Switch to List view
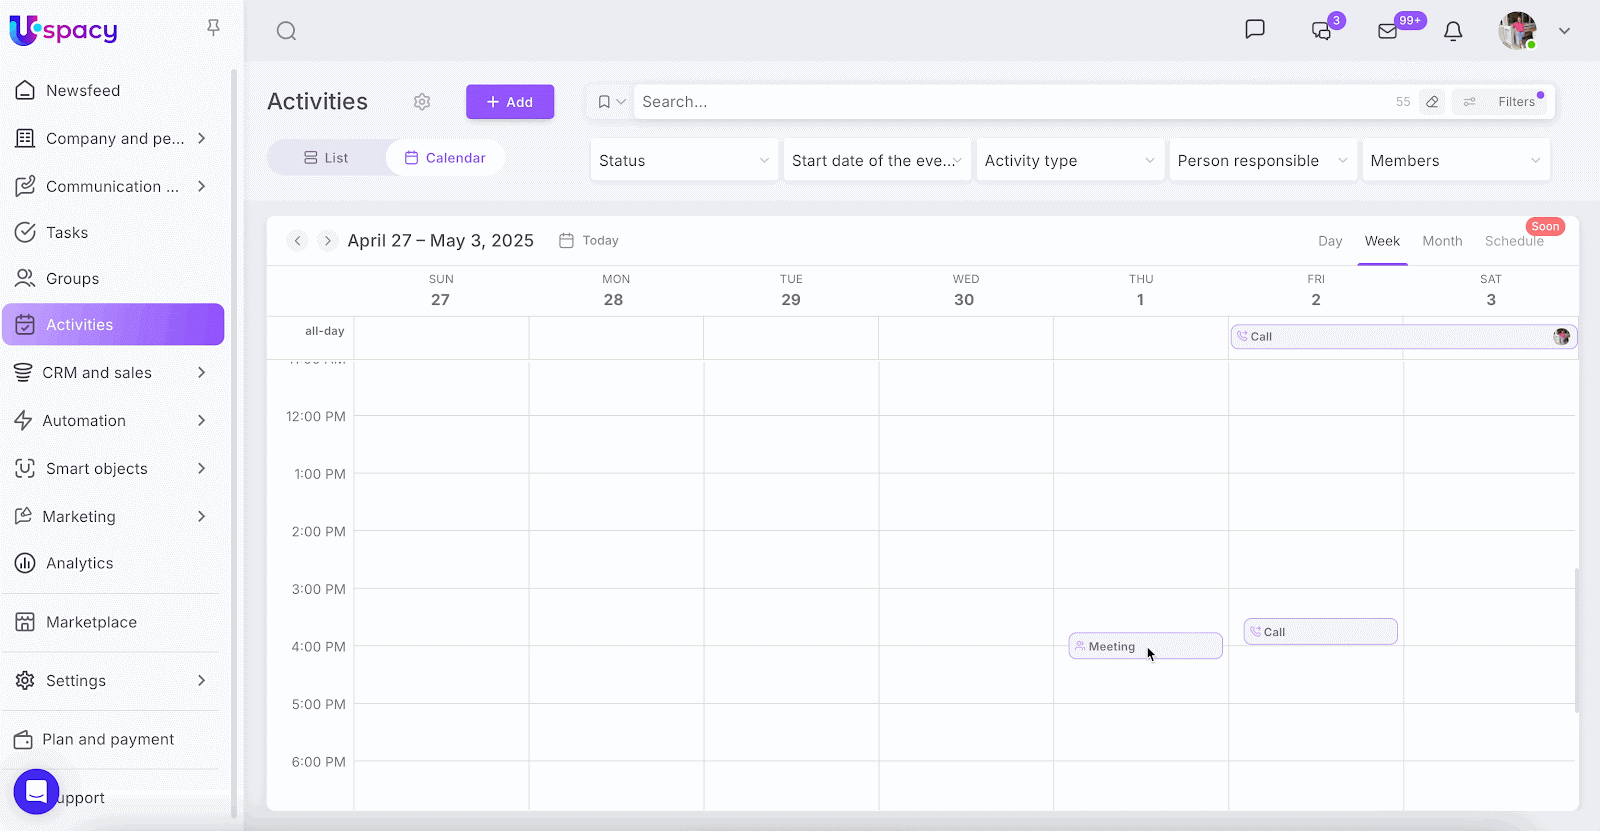 point(326,158)
